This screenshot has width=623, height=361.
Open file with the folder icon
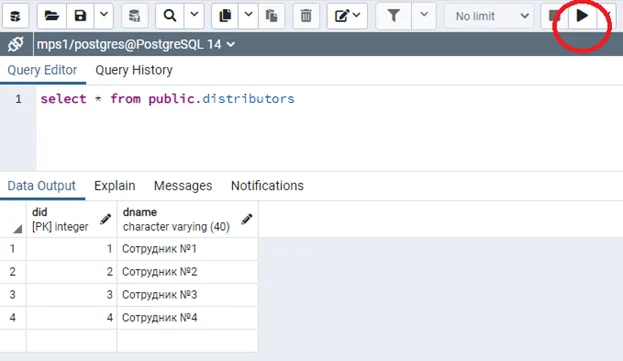[52, 16]
